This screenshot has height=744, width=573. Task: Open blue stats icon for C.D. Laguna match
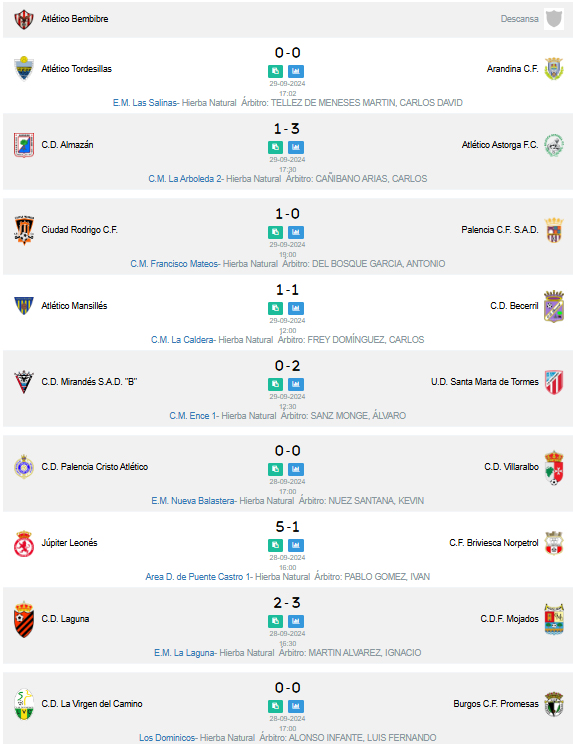[x=296, y=621]
